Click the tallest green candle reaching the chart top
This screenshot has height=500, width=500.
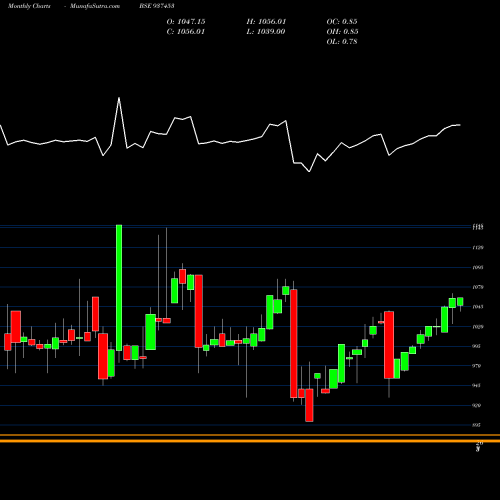point(119,288)
